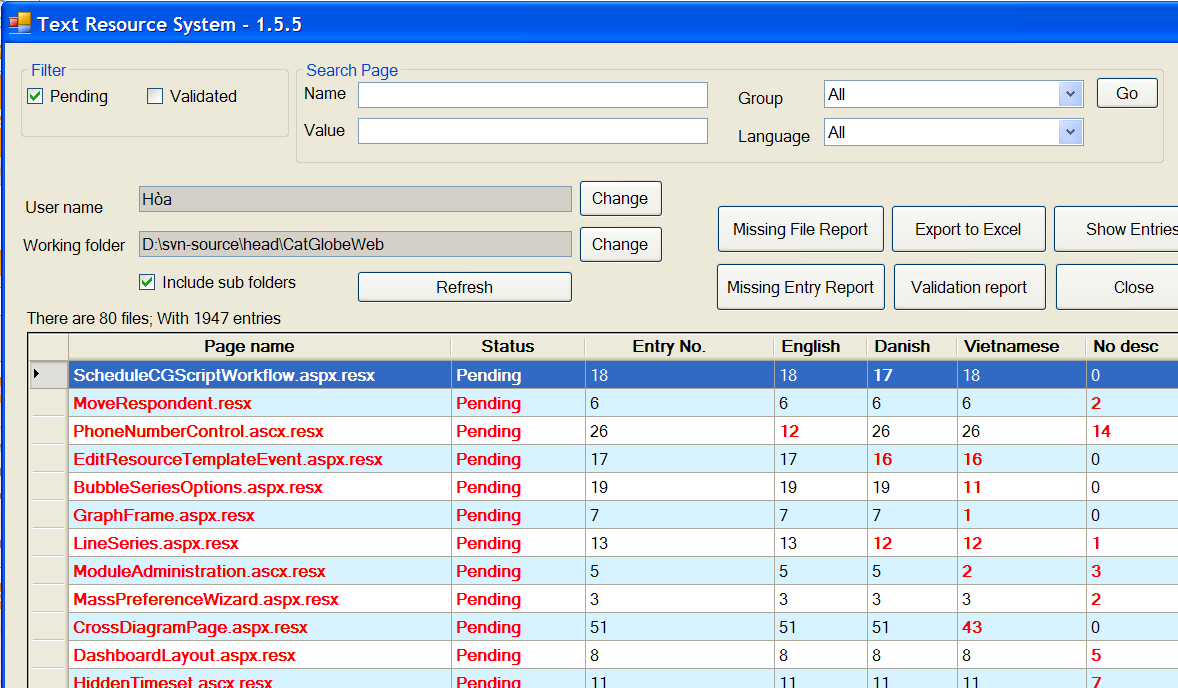Click Export to Excel button
1178x688 pixels.
pyautogui.click(x=968, y=229)
